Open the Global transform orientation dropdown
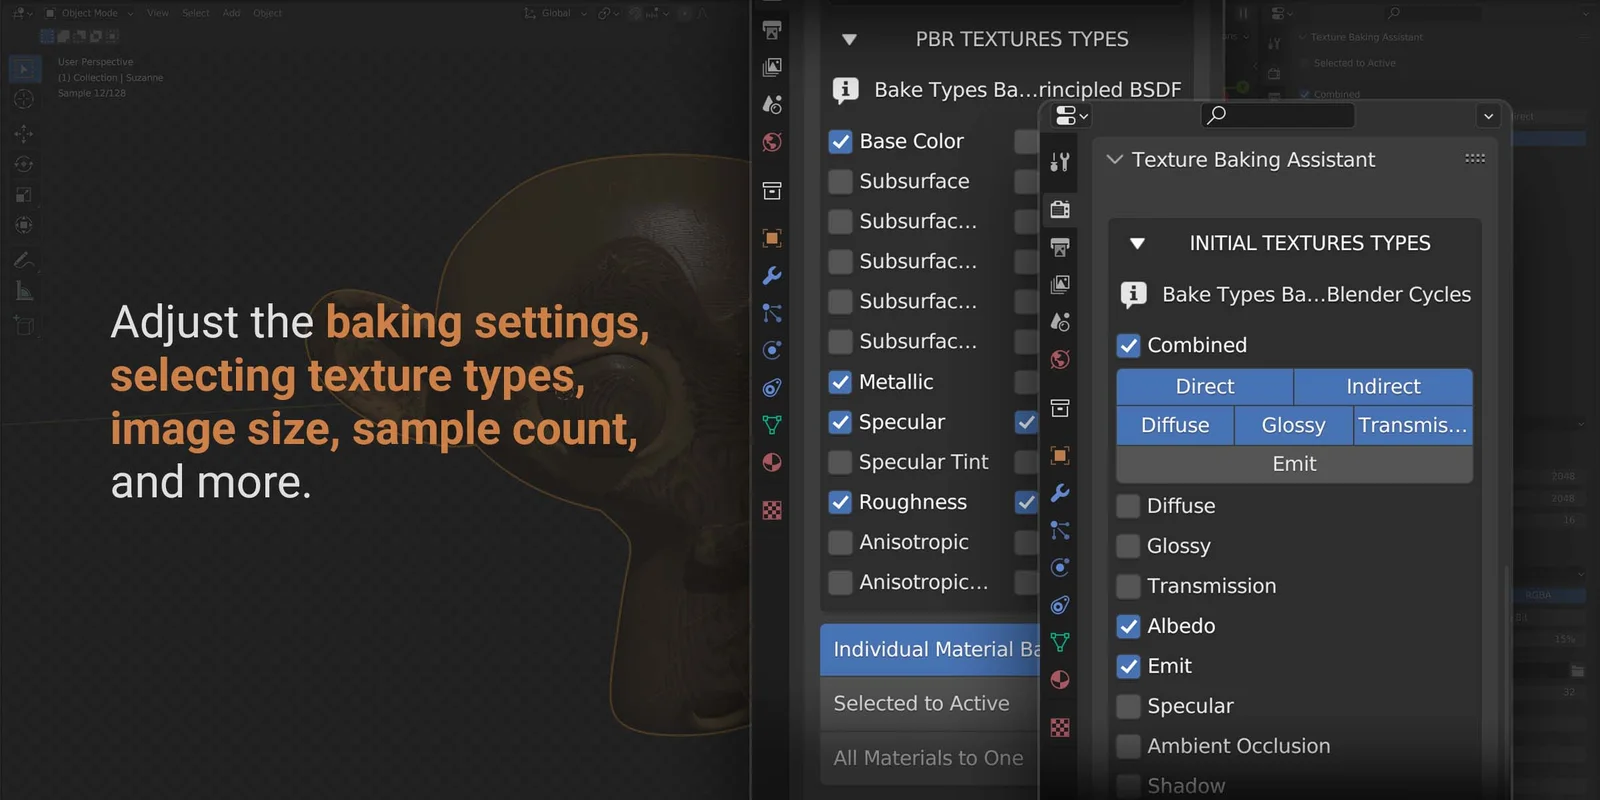 pyautogui.click(x=556, y=13)
